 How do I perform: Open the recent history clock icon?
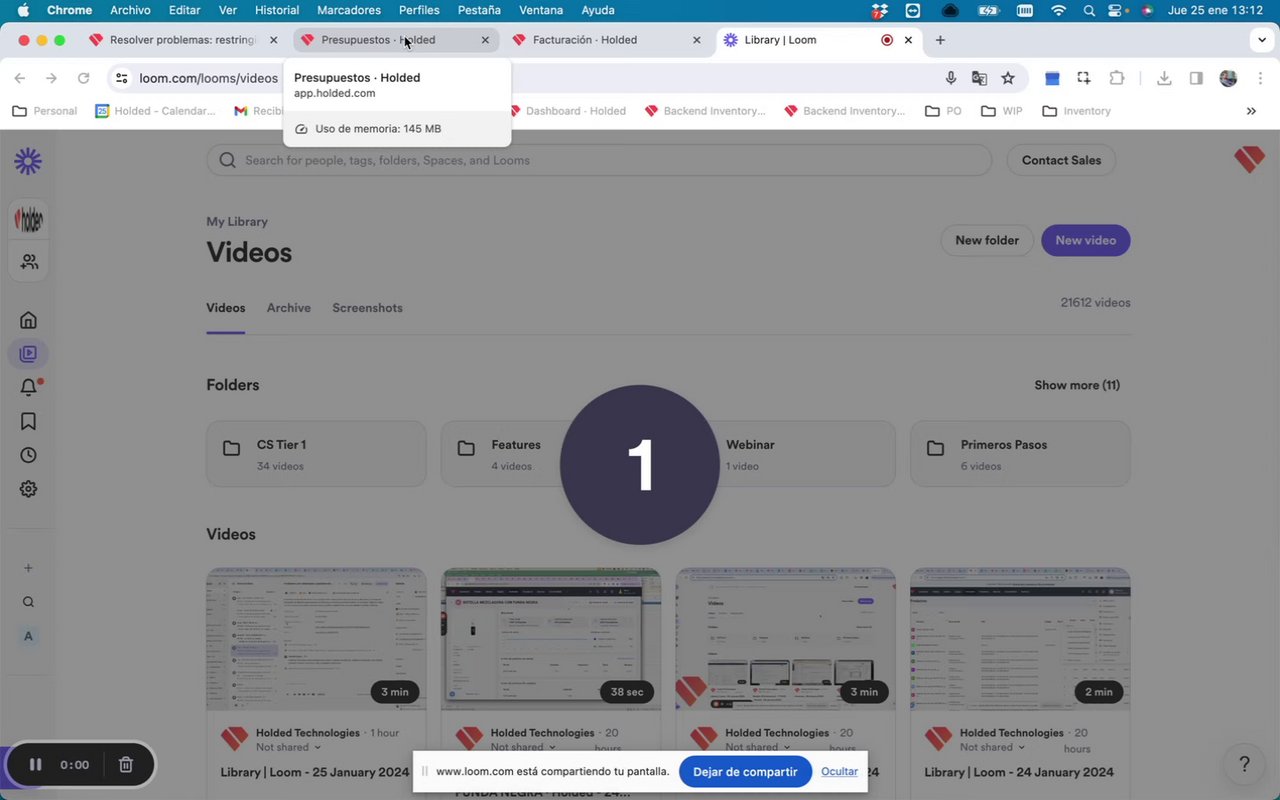(28, 455)
